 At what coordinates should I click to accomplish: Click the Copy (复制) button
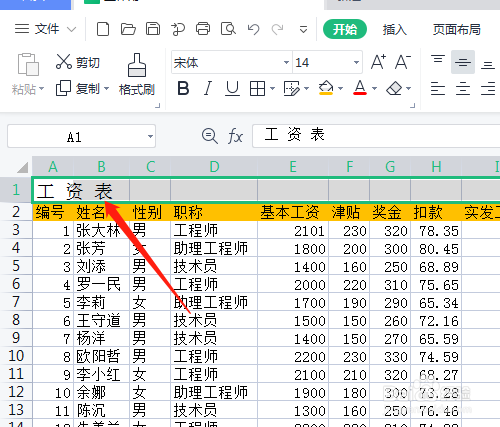(78, 88)
